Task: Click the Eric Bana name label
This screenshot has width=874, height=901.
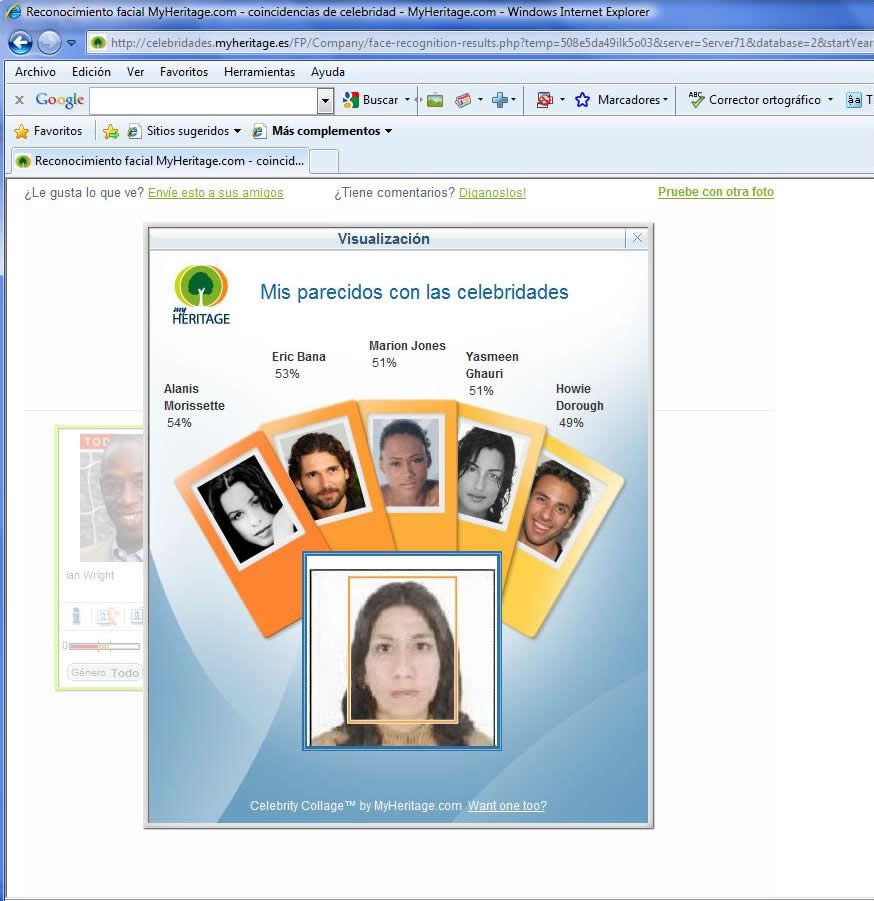Action: click(299, 357)
